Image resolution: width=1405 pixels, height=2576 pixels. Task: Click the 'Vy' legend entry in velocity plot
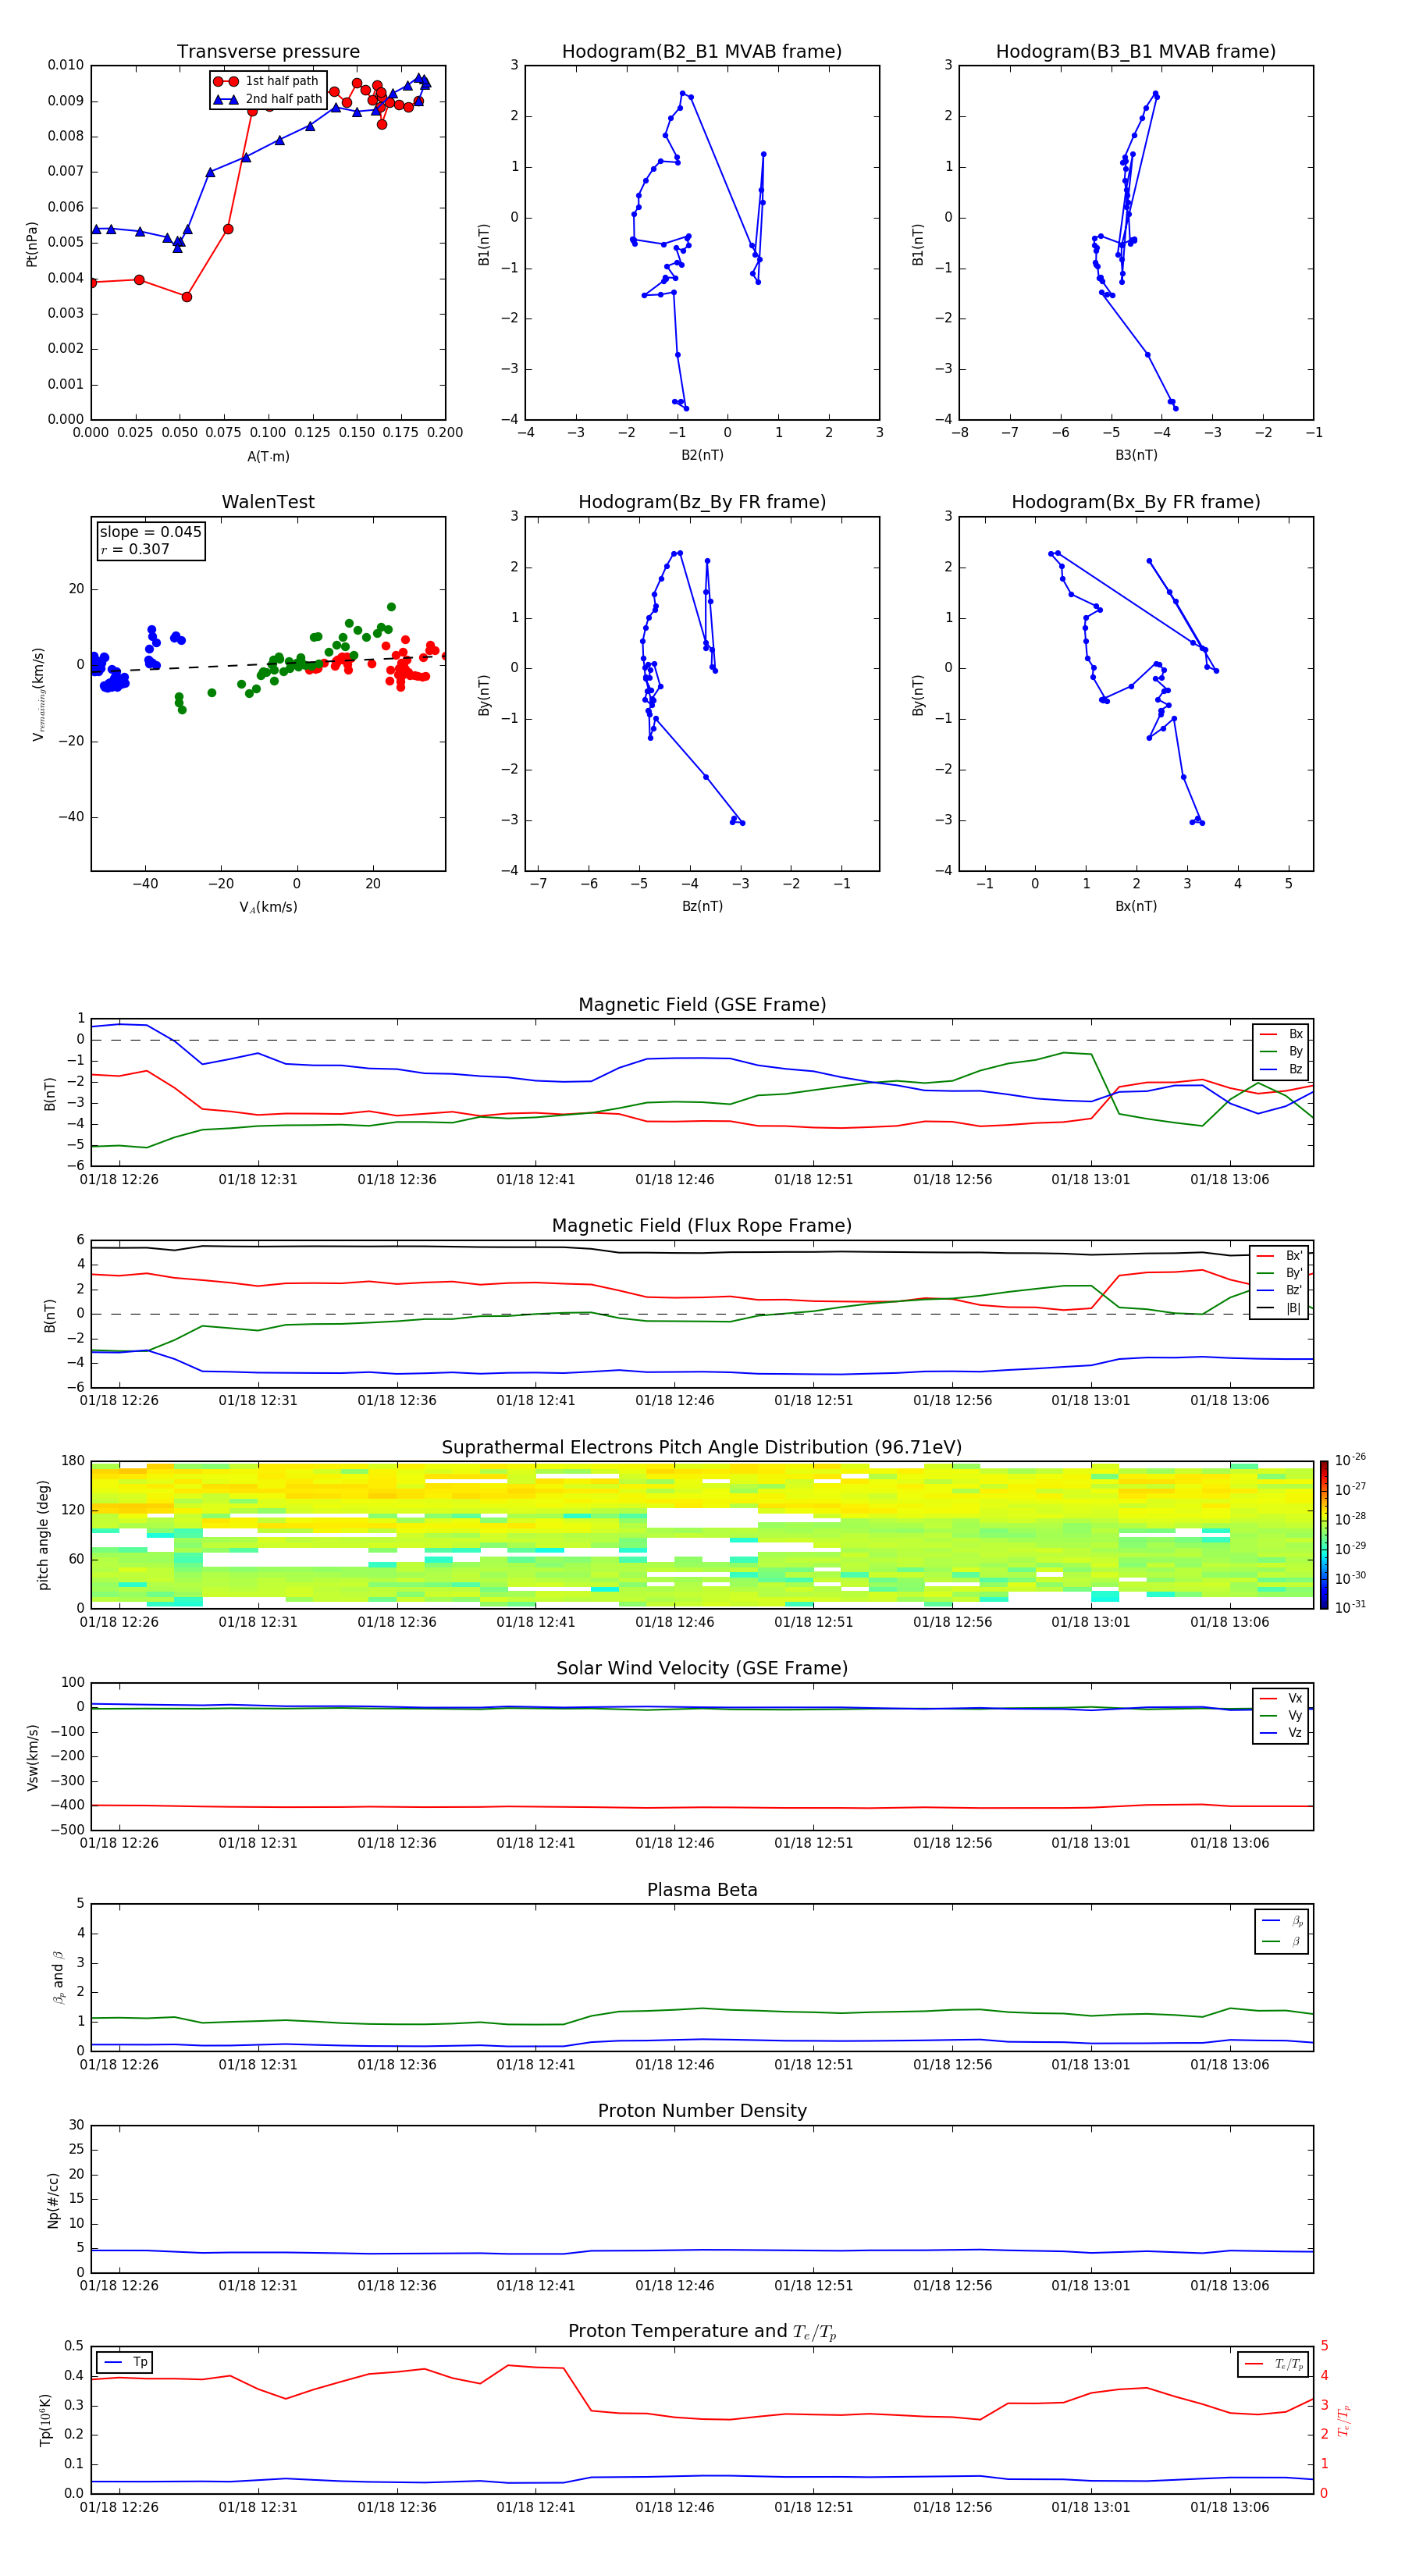pyautogui.click(x=1281, y=1716)
